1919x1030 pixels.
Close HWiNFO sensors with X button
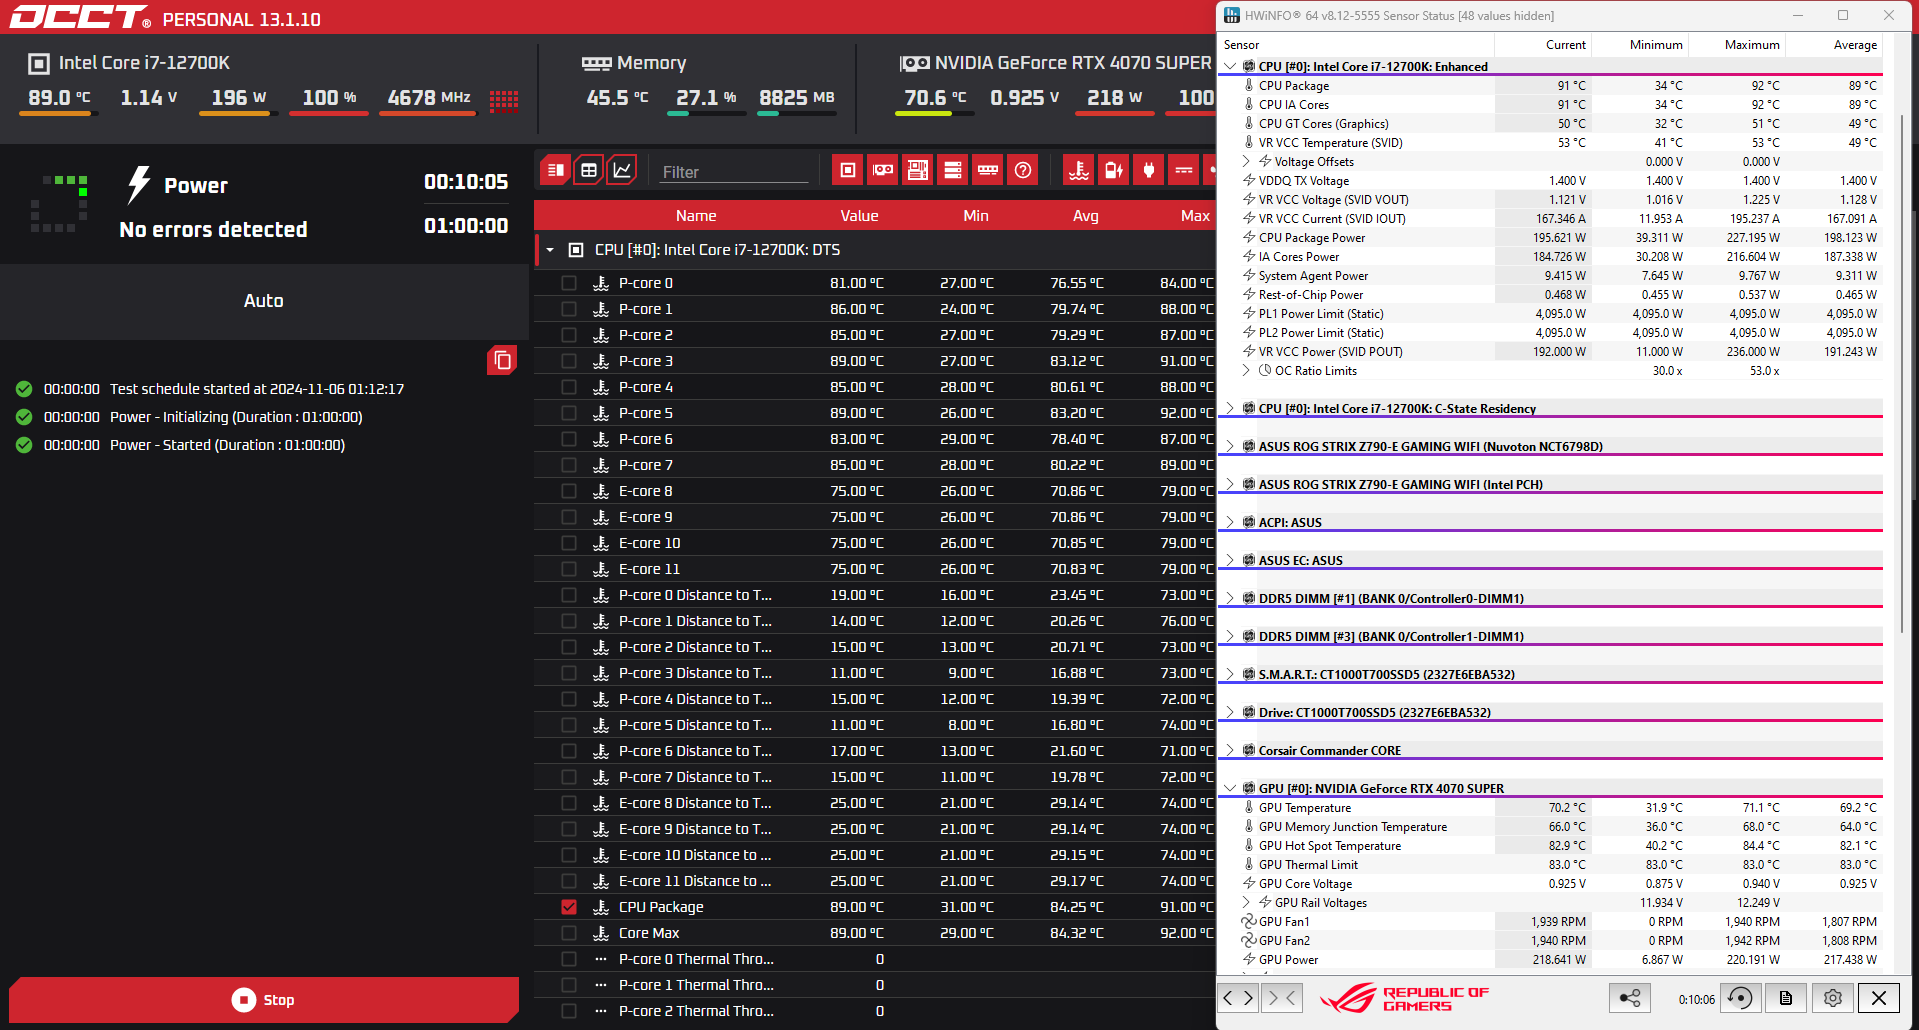(x=1879, y=997)
